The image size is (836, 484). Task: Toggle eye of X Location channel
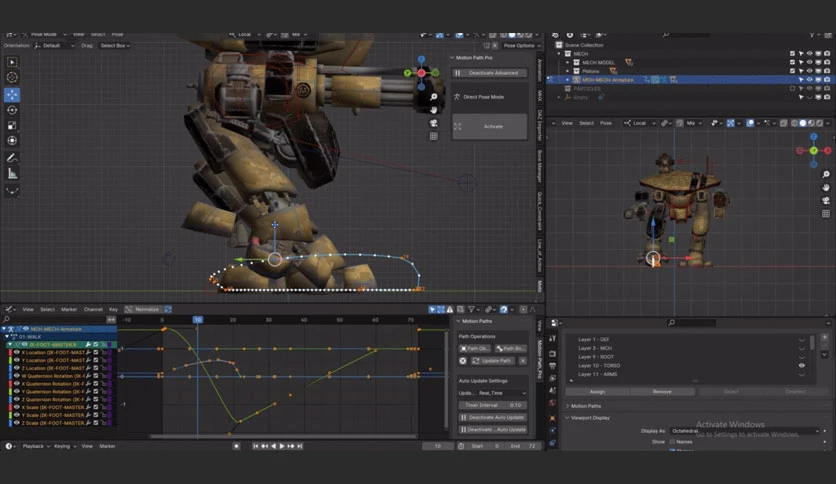coord(17,352)
